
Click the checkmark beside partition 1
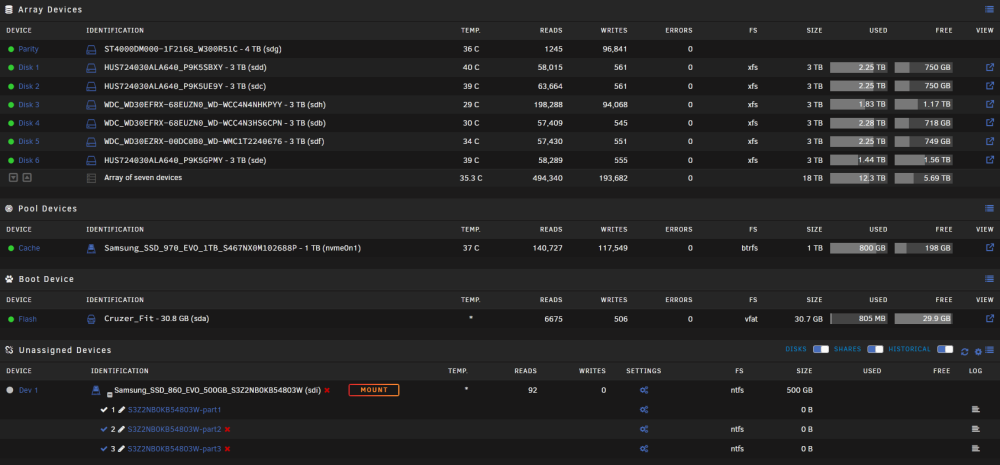pyautogui.click(x=104, y=410)
